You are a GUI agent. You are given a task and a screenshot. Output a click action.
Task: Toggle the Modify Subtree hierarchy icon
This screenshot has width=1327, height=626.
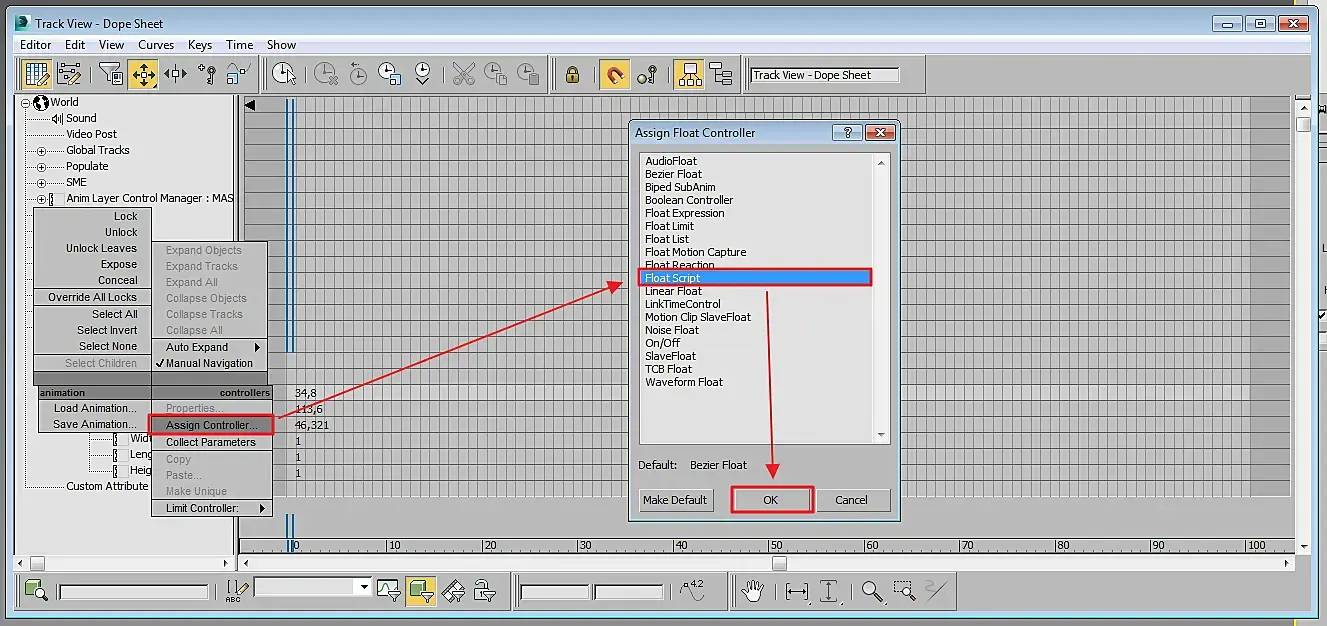[689, 74]
